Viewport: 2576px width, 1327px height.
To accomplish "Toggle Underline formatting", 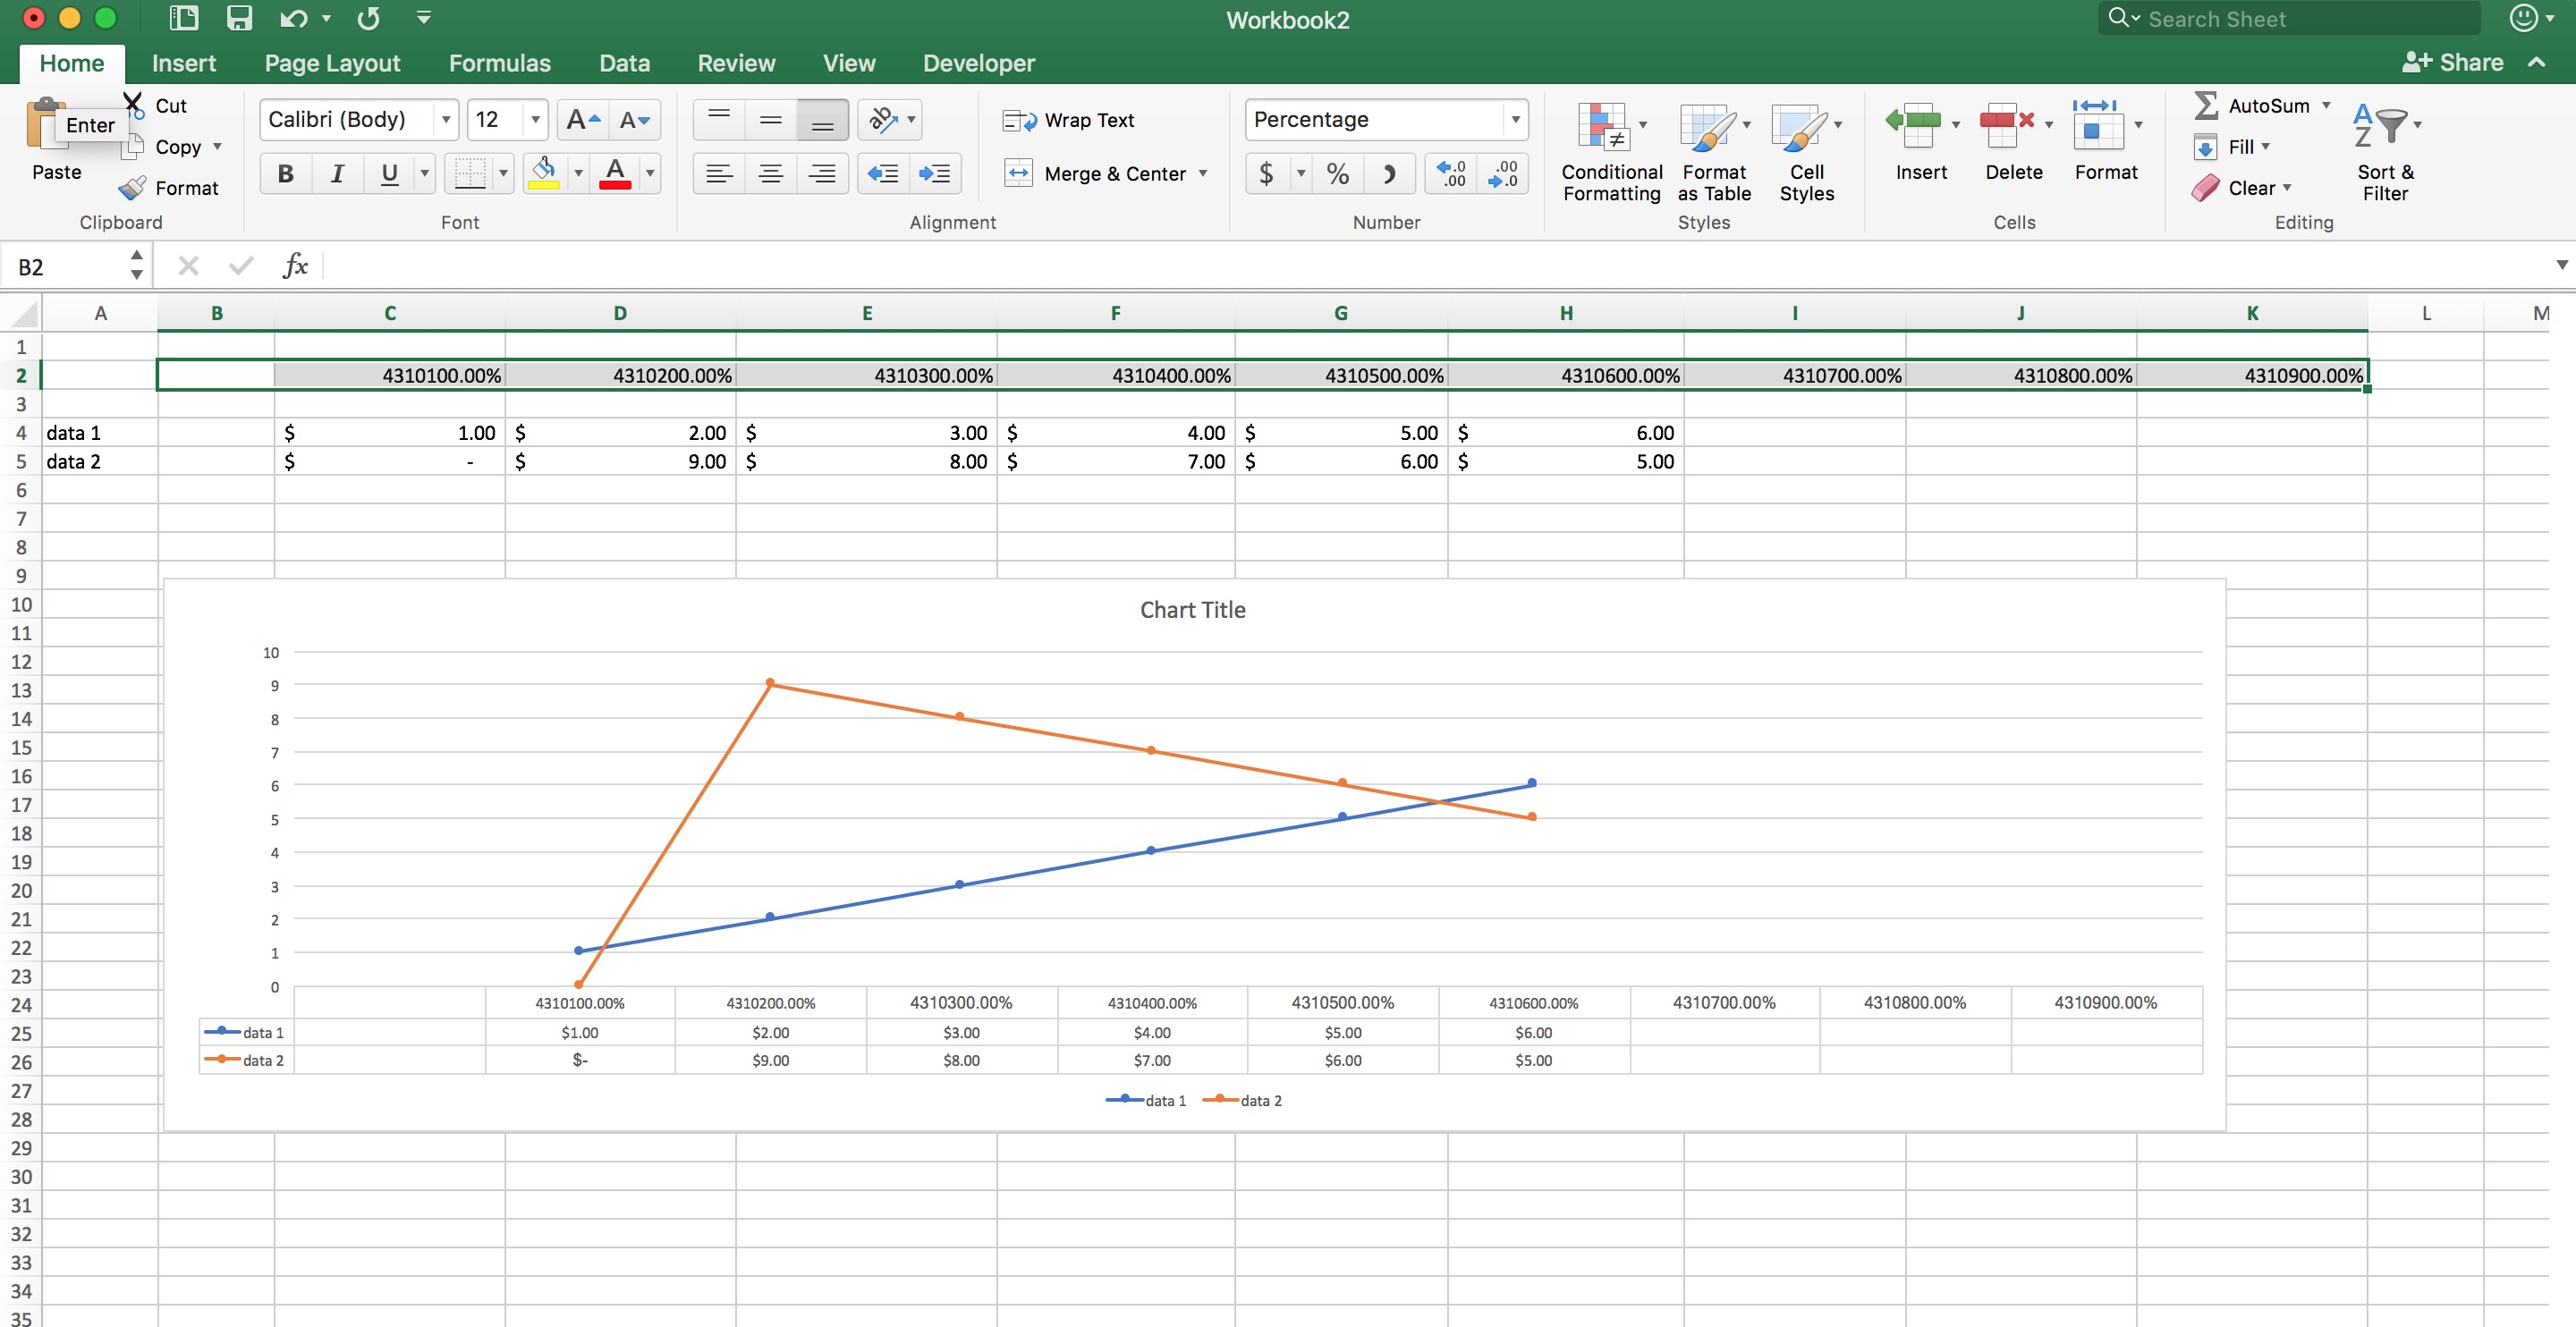I will tap(390, 174).
